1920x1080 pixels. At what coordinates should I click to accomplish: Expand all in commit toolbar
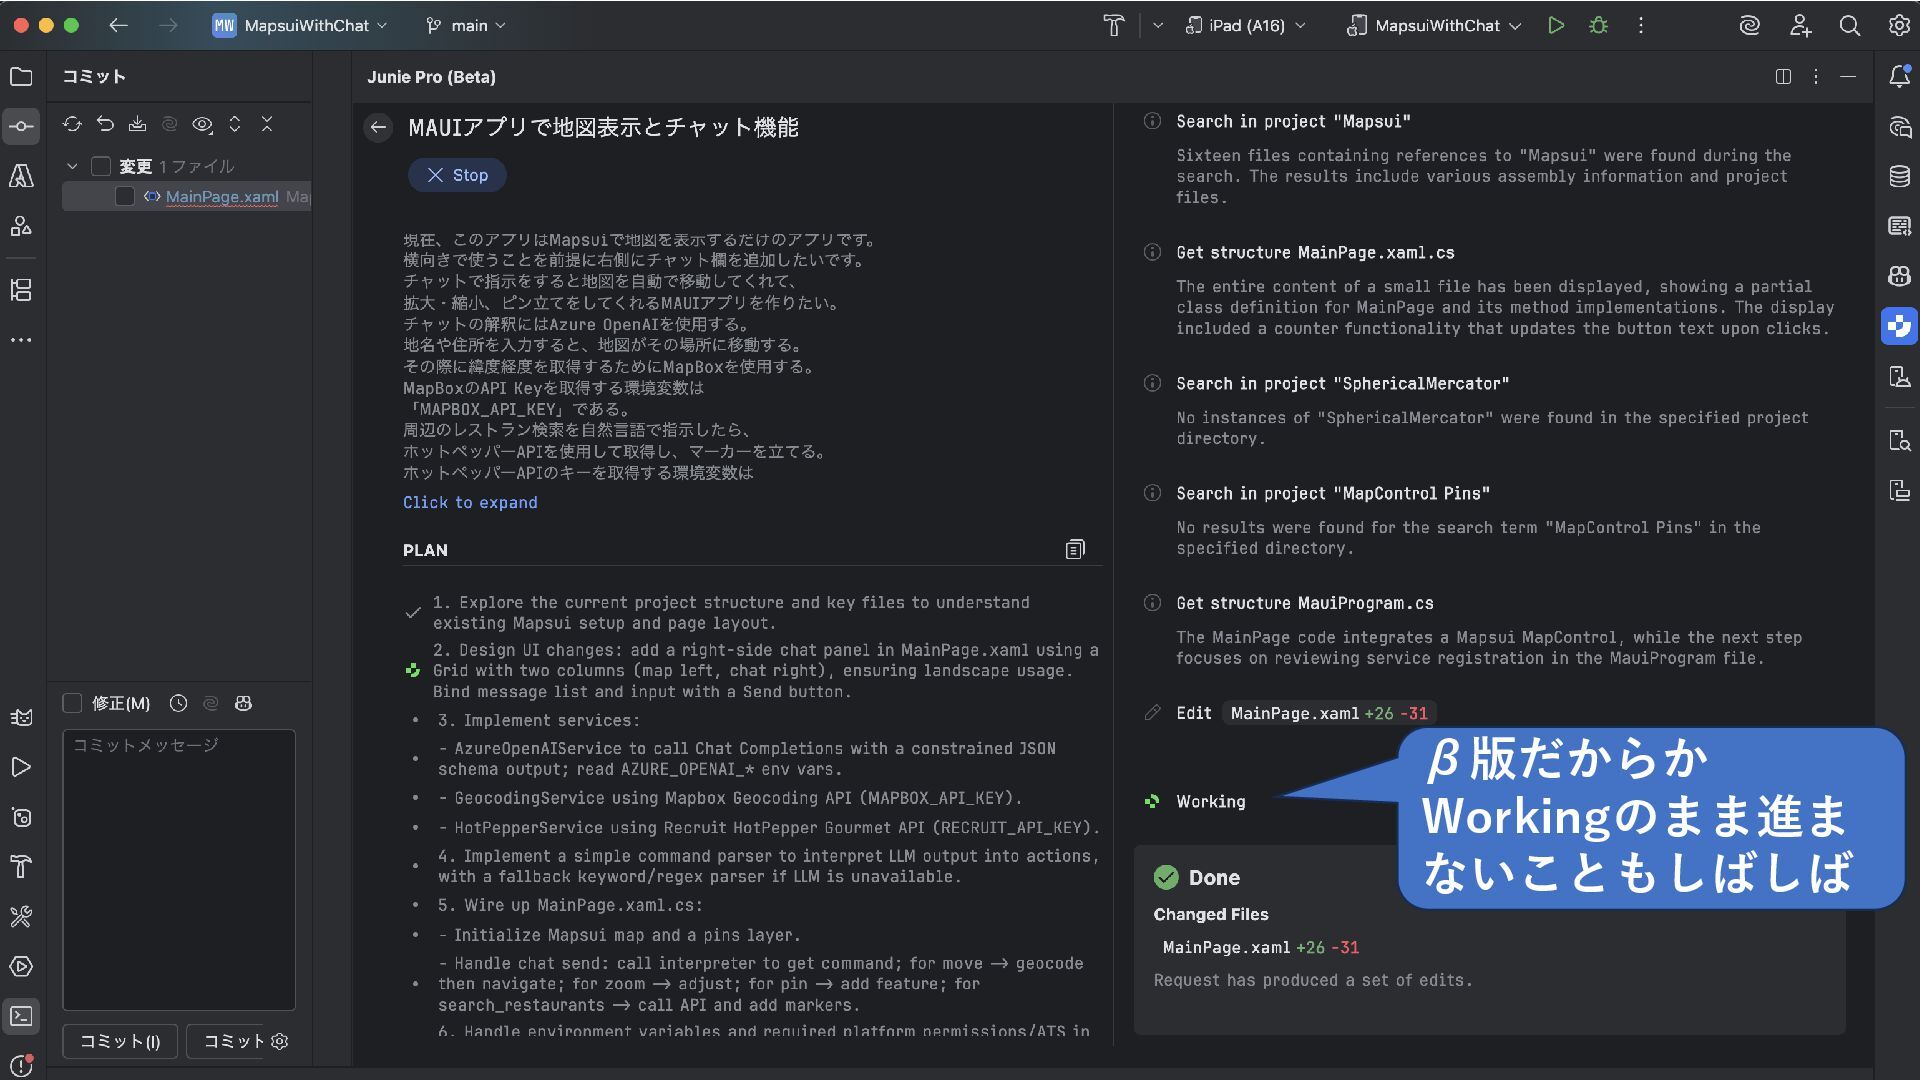[235, 124]
